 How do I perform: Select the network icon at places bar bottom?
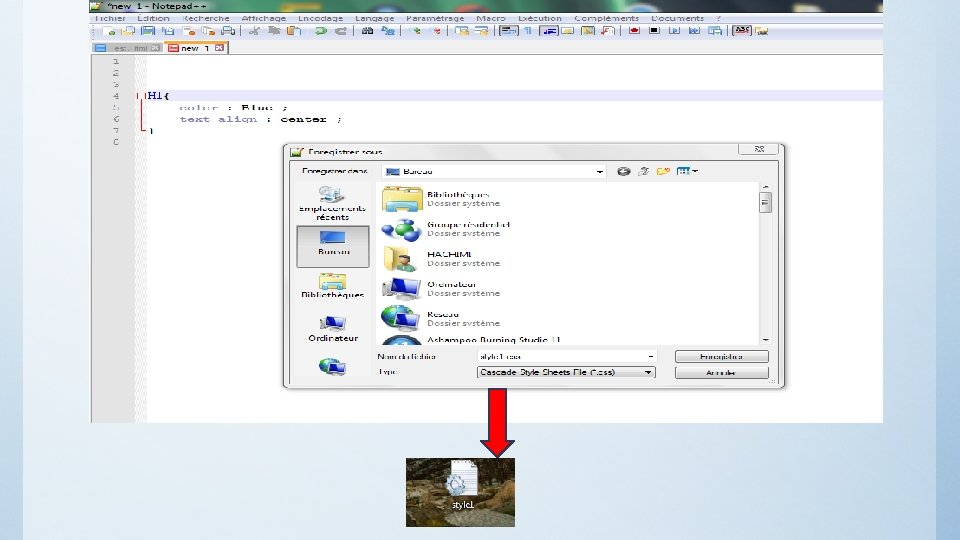click(x=332, y=366)
